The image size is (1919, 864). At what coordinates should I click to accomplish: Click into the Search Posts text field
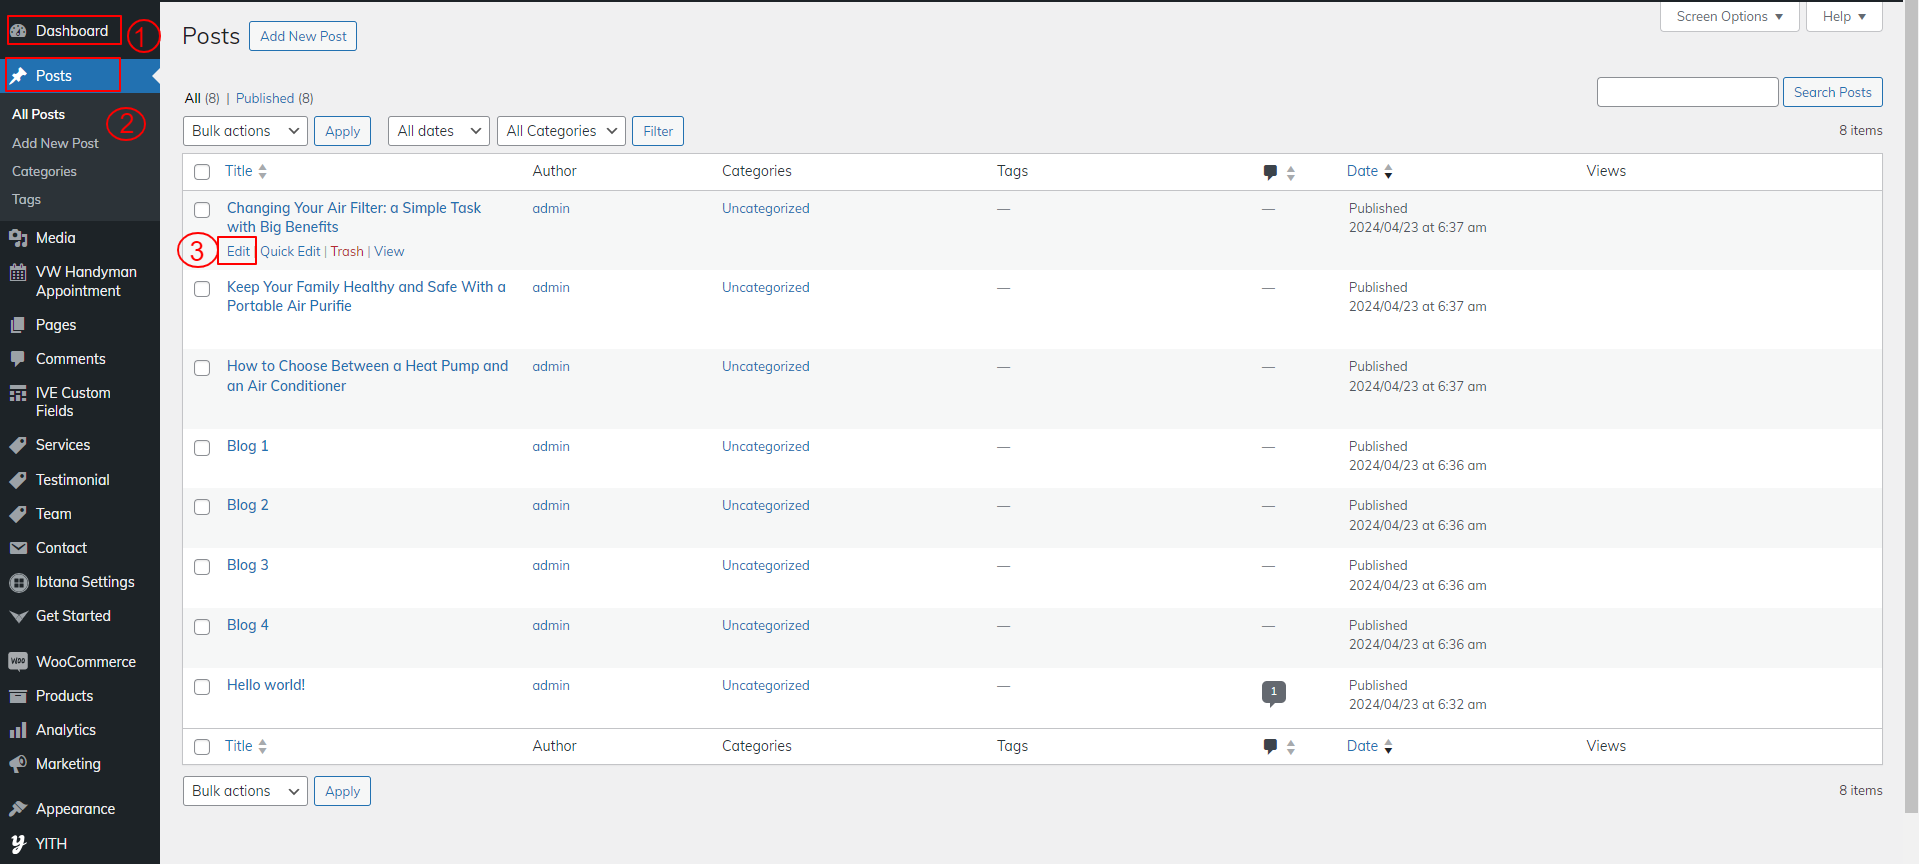[1687, 92]
